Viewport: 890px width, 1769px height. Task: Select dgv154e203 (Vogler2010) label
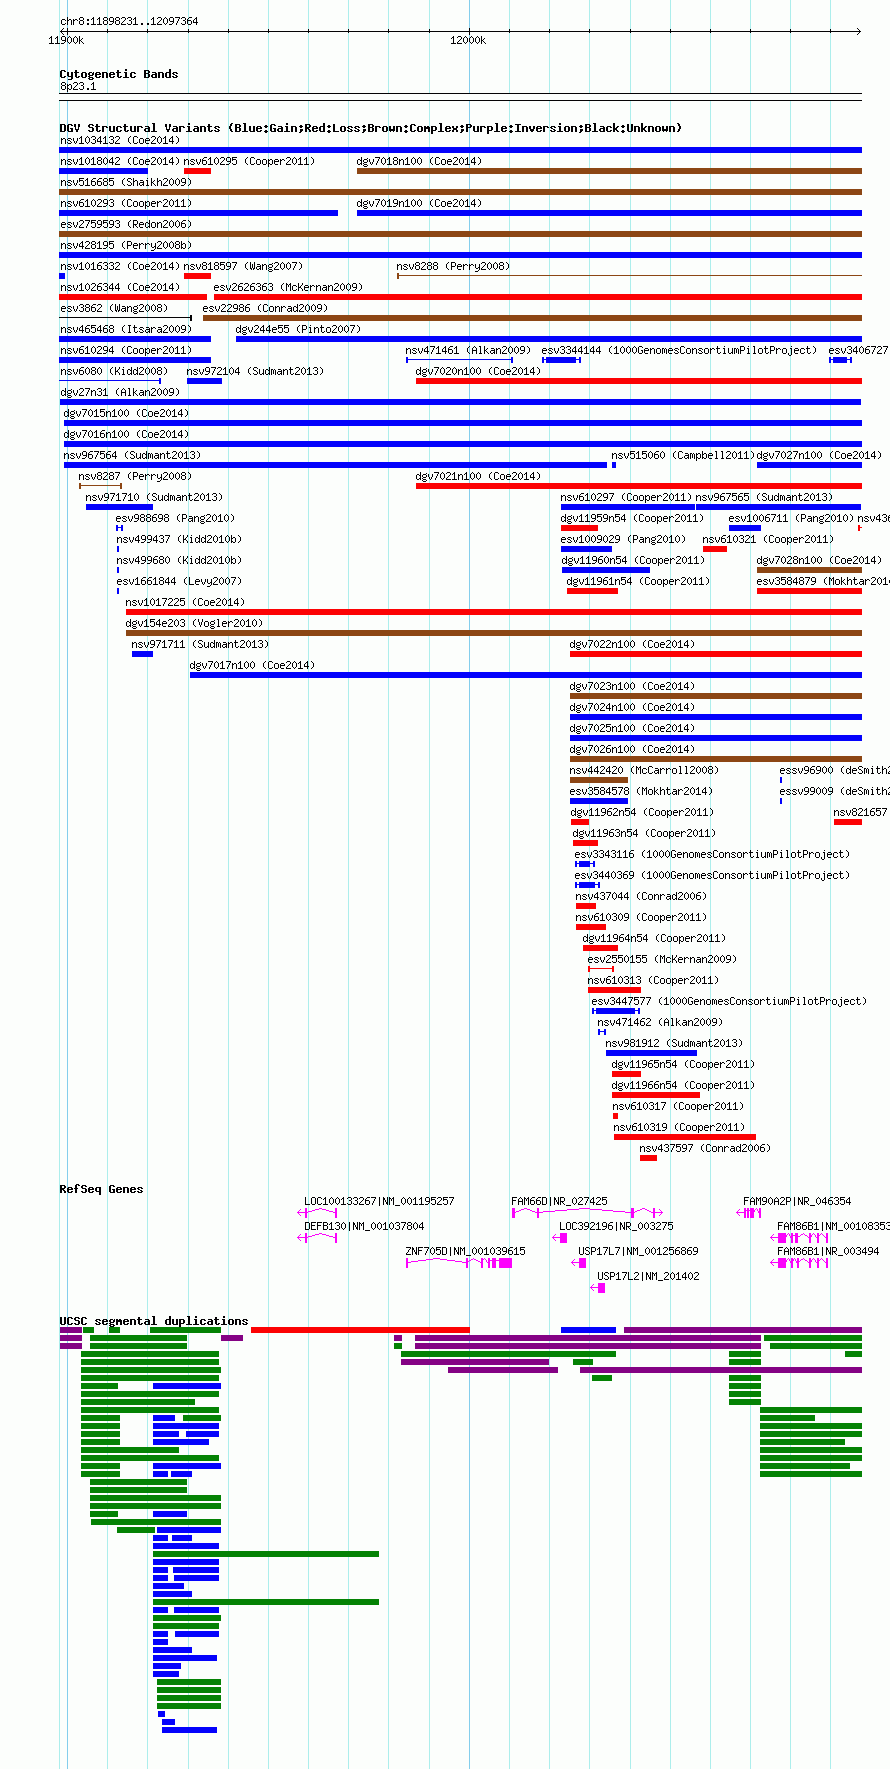[x=194, y=623]
